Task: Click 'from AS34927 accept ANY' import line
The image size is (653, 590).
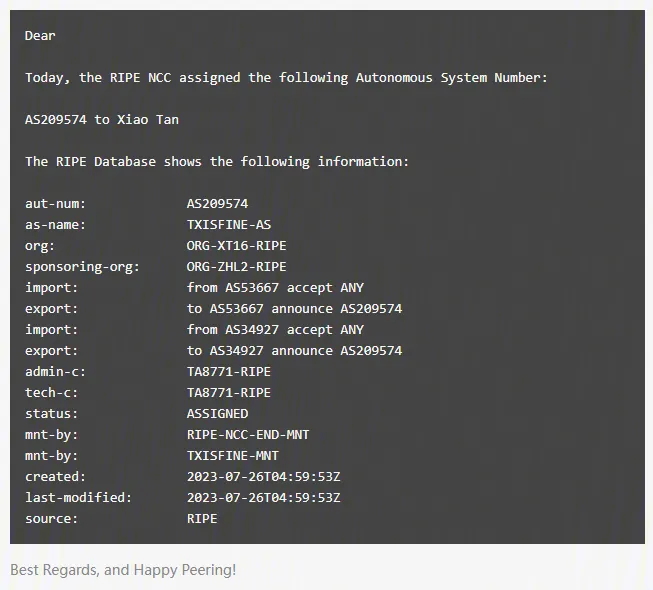Action: [275, 330]
